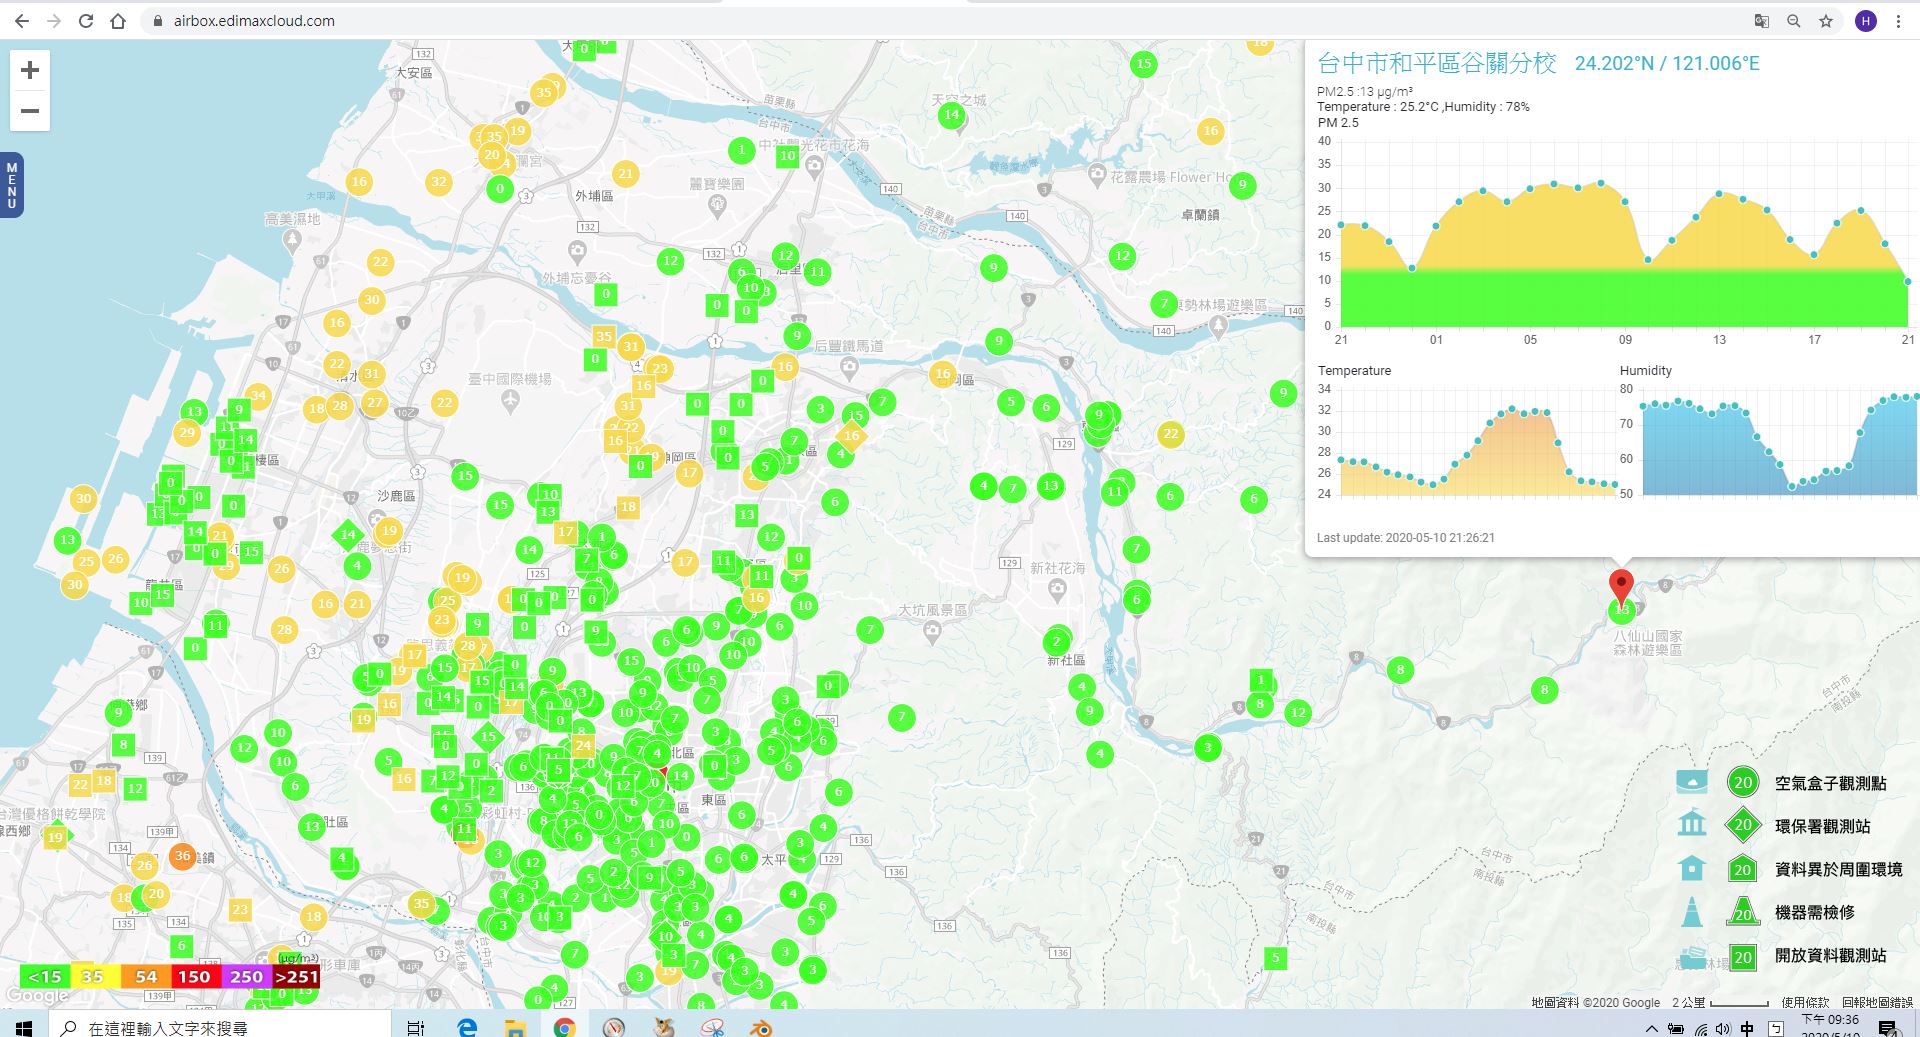Screen dimensions: 1920x1037
Task: Click the 大坑風景區 map pin
Action: click(x=933, y=632)
